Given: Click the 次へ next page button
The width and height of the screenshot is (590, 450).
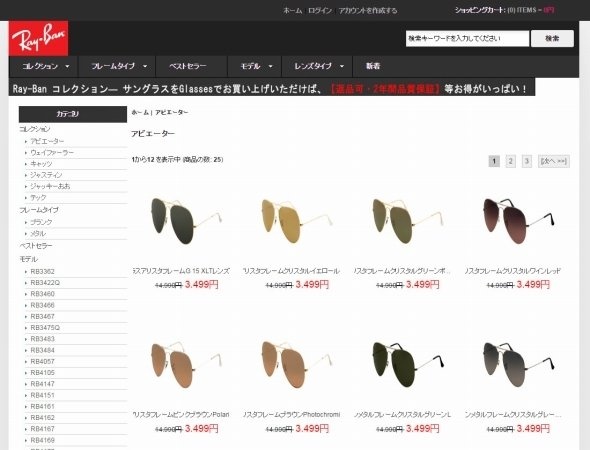Looking at the screenshot, I should point(554,161).
